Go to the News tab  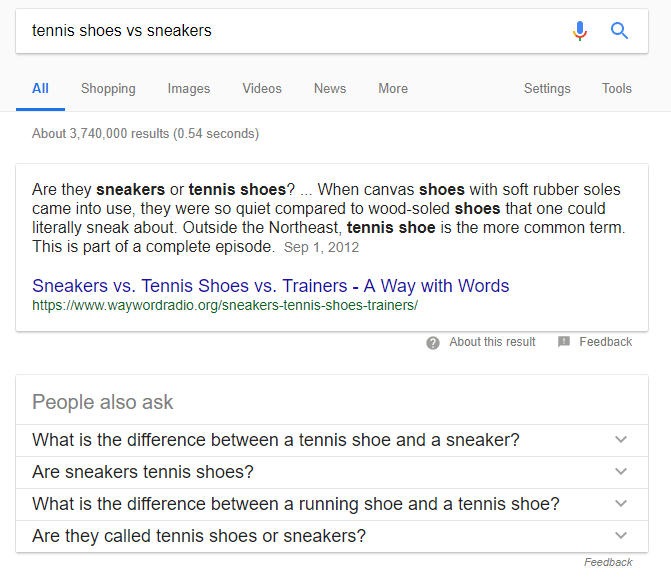(x=330, y=88)
